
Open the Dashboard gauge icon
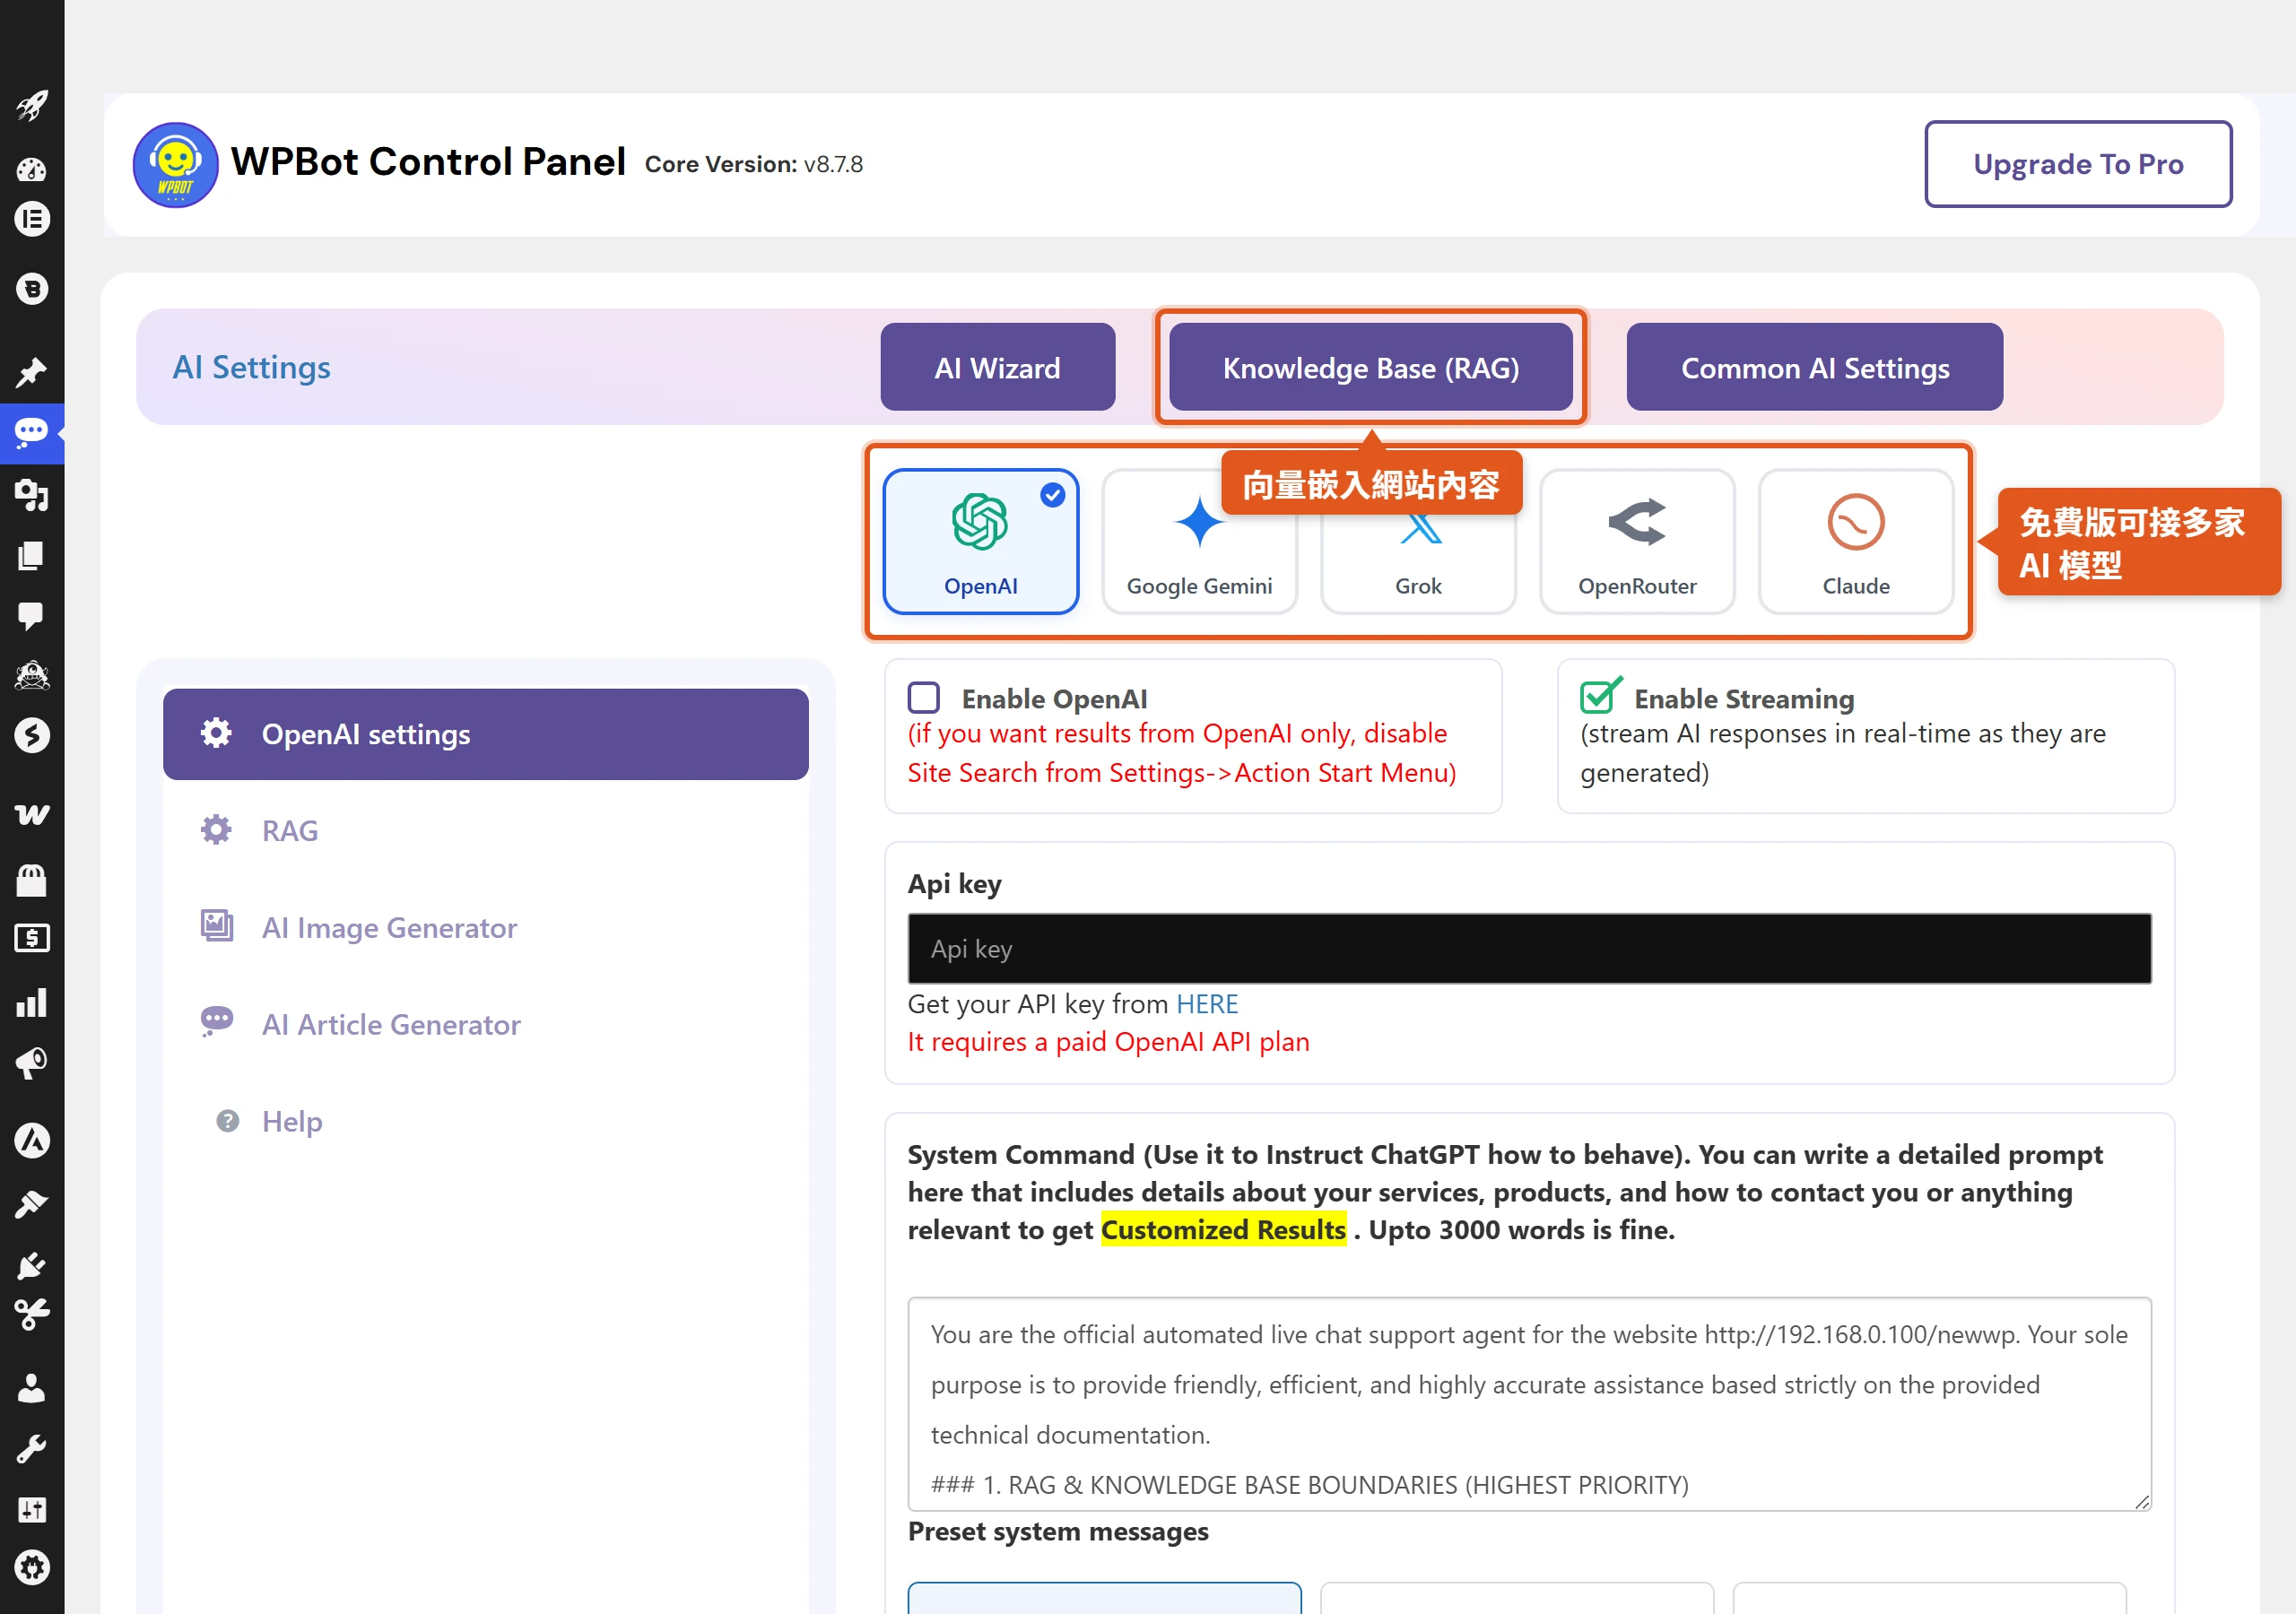pos(32,169)
